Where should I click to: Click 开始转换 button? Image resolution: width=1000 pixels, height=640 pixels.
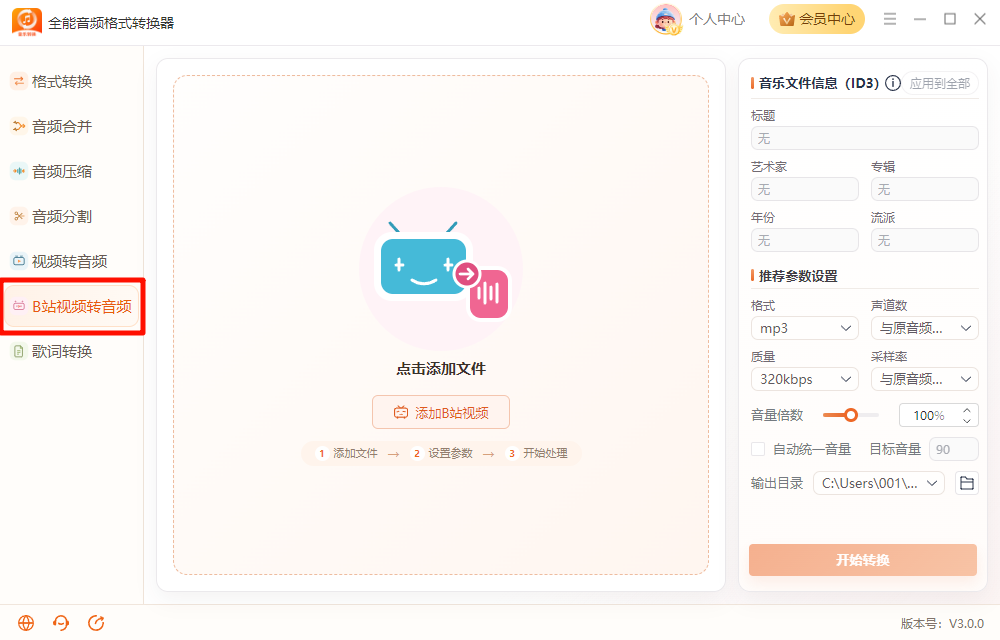[x=863, y=560]
